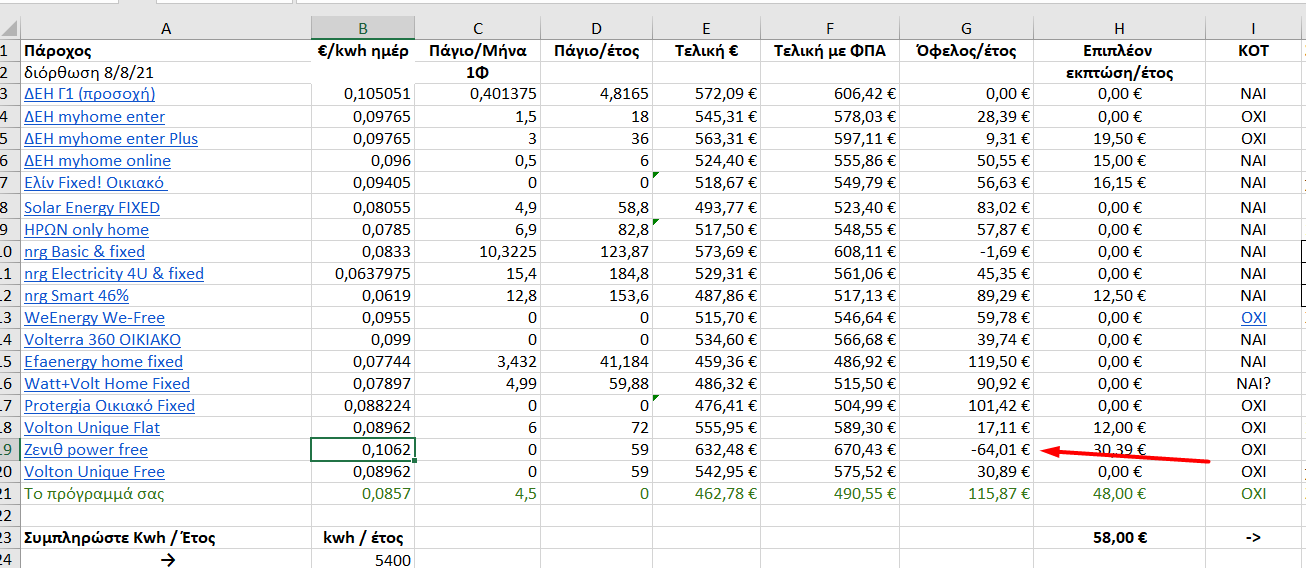
Task: Open the Volton Unique Free link
Action: click(x=94, y=472)
